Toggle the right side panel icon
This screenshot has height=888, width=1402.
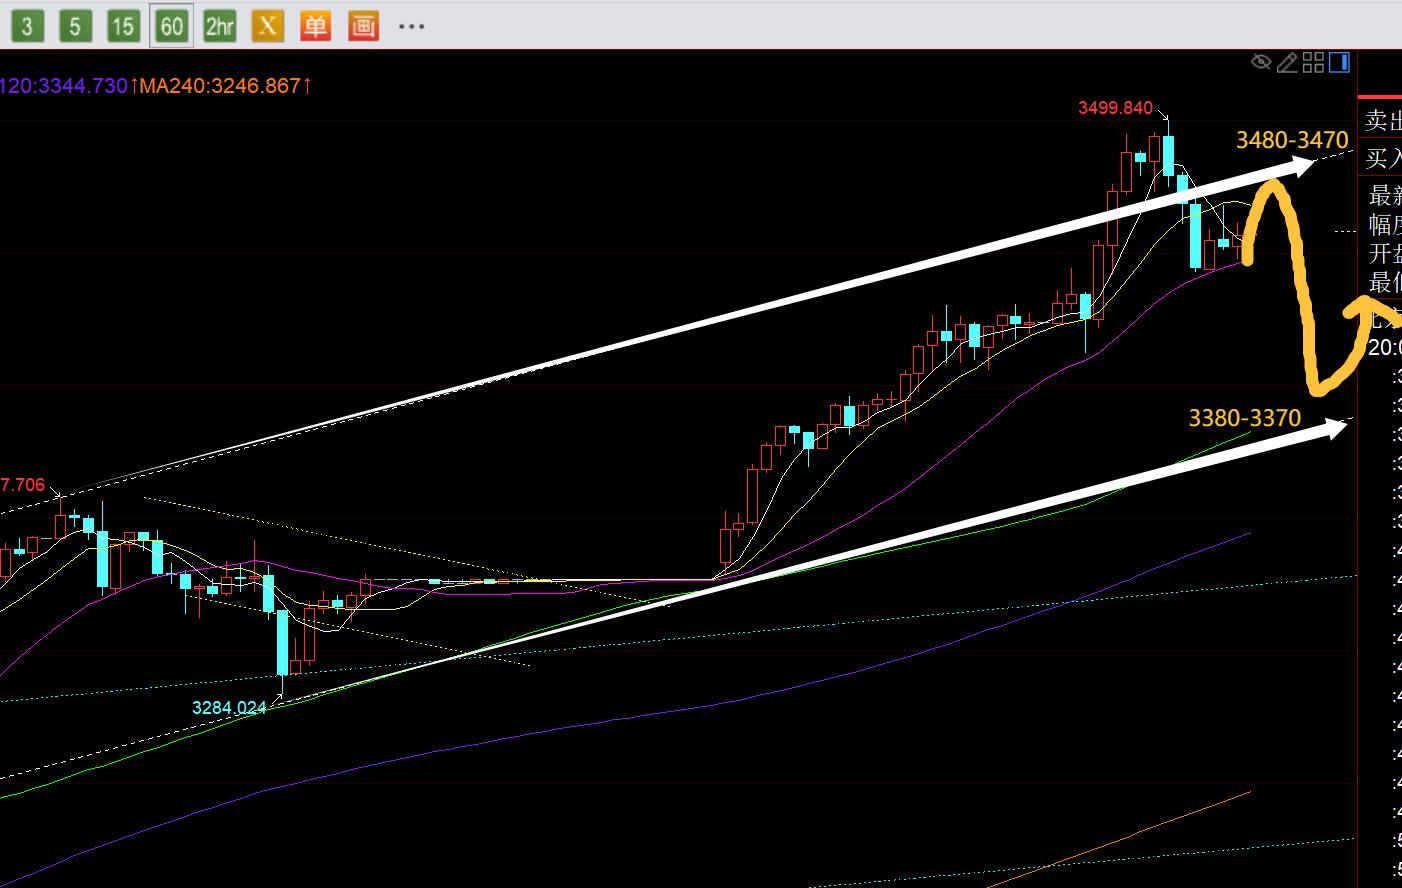pyautogui.click(x=1340, y=63)
